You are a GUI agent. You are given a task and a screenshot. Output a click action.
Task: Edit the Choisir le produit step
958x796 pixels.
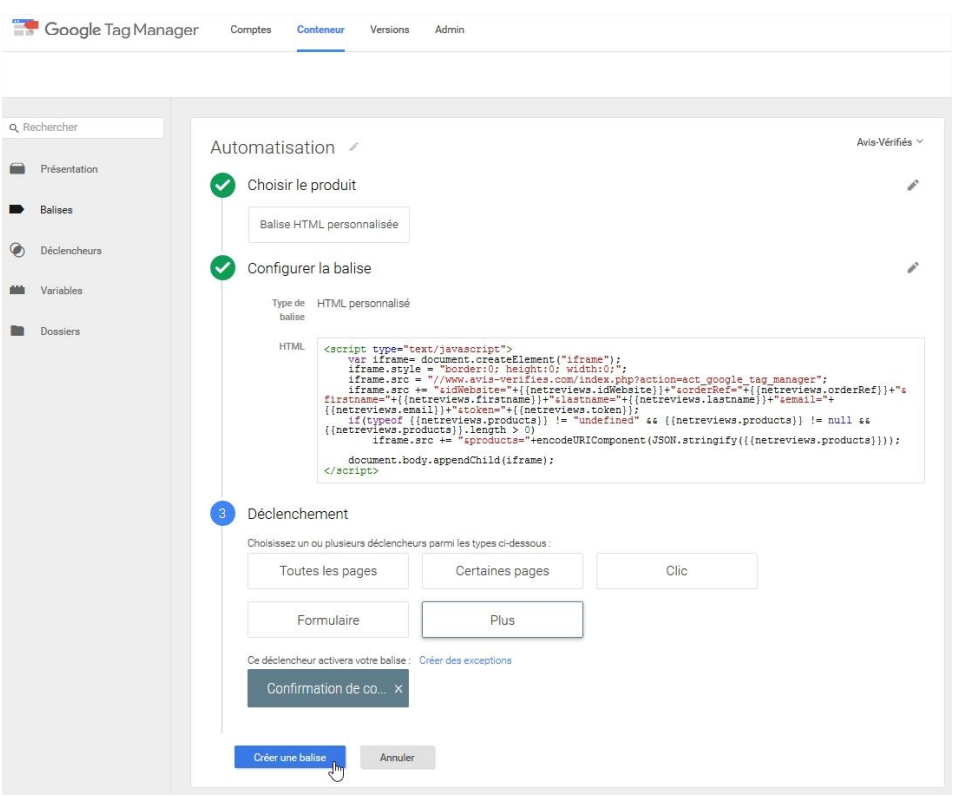(x=912, y=185)
